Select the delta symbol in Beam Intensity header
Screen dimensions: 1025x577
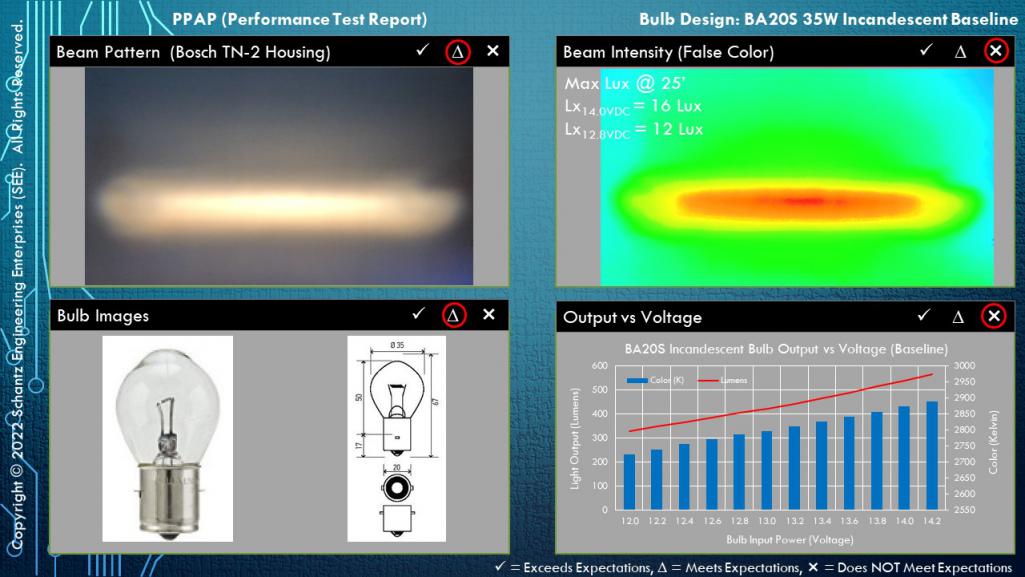point(960,52)
